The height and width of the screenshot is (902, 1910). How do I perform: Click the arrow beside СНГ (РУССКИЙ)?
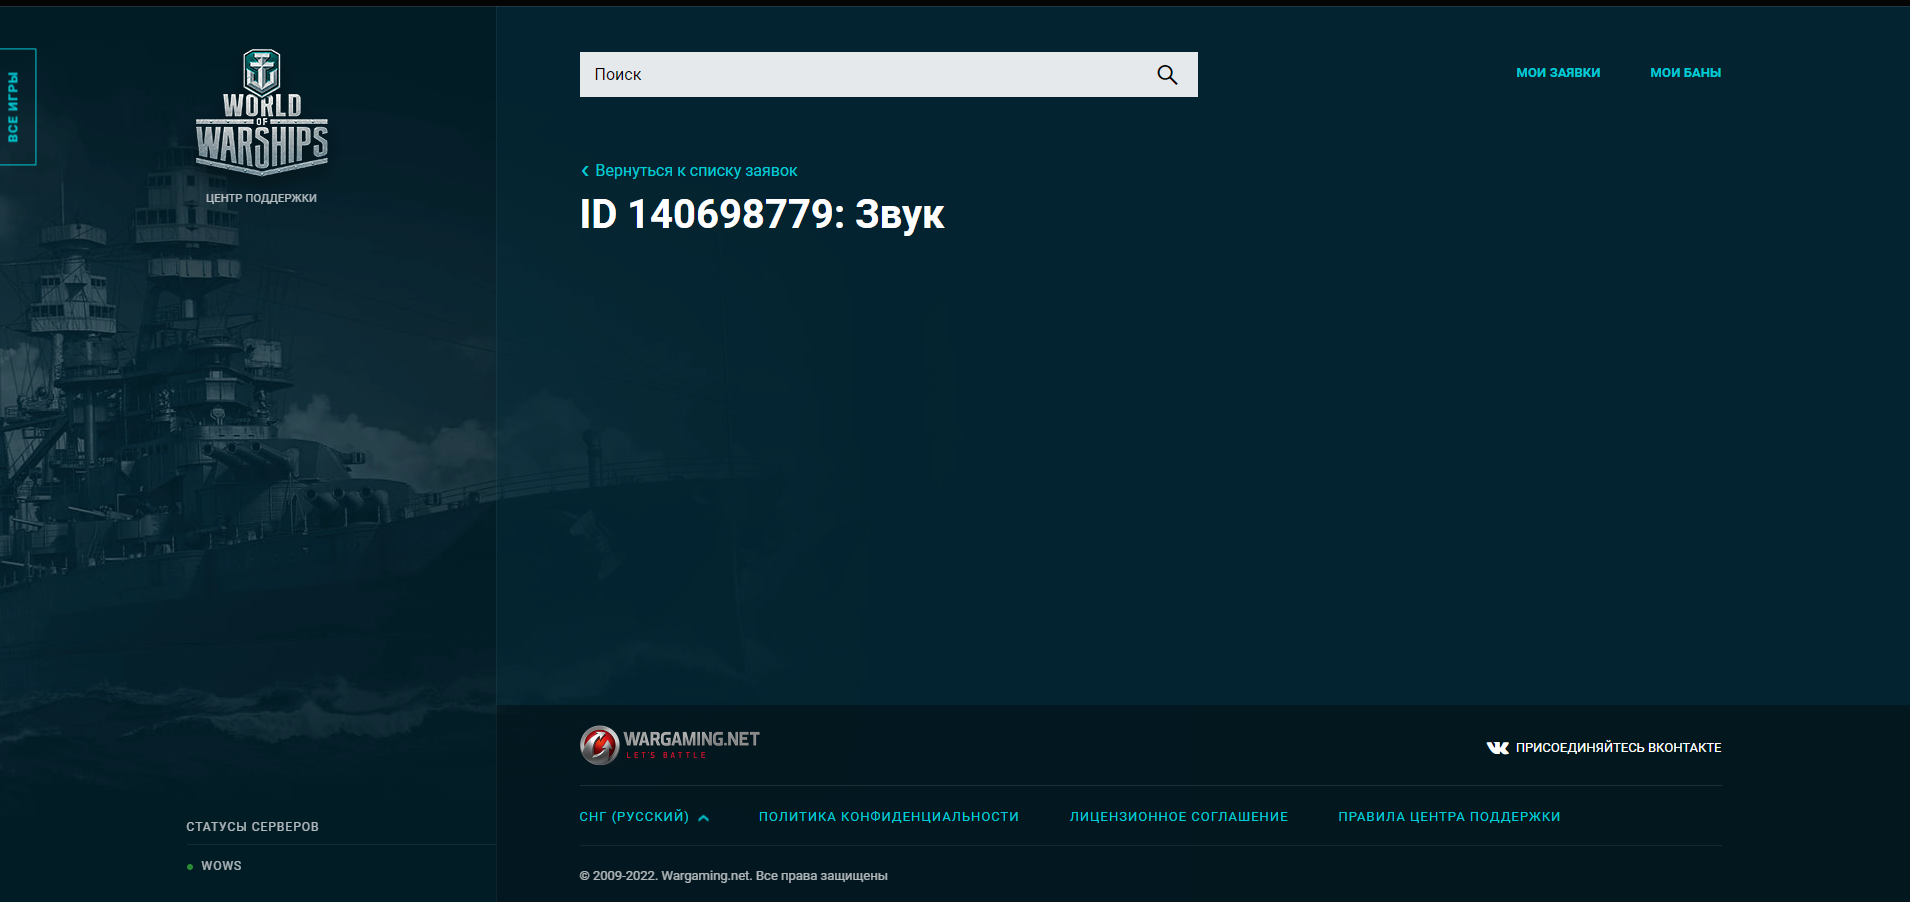point(704,818)
